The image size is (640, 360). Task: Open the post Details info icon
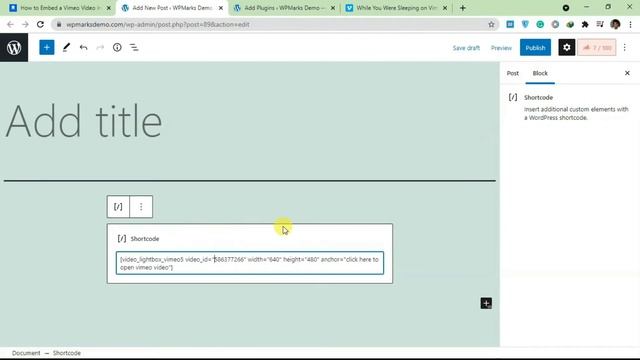117,48
